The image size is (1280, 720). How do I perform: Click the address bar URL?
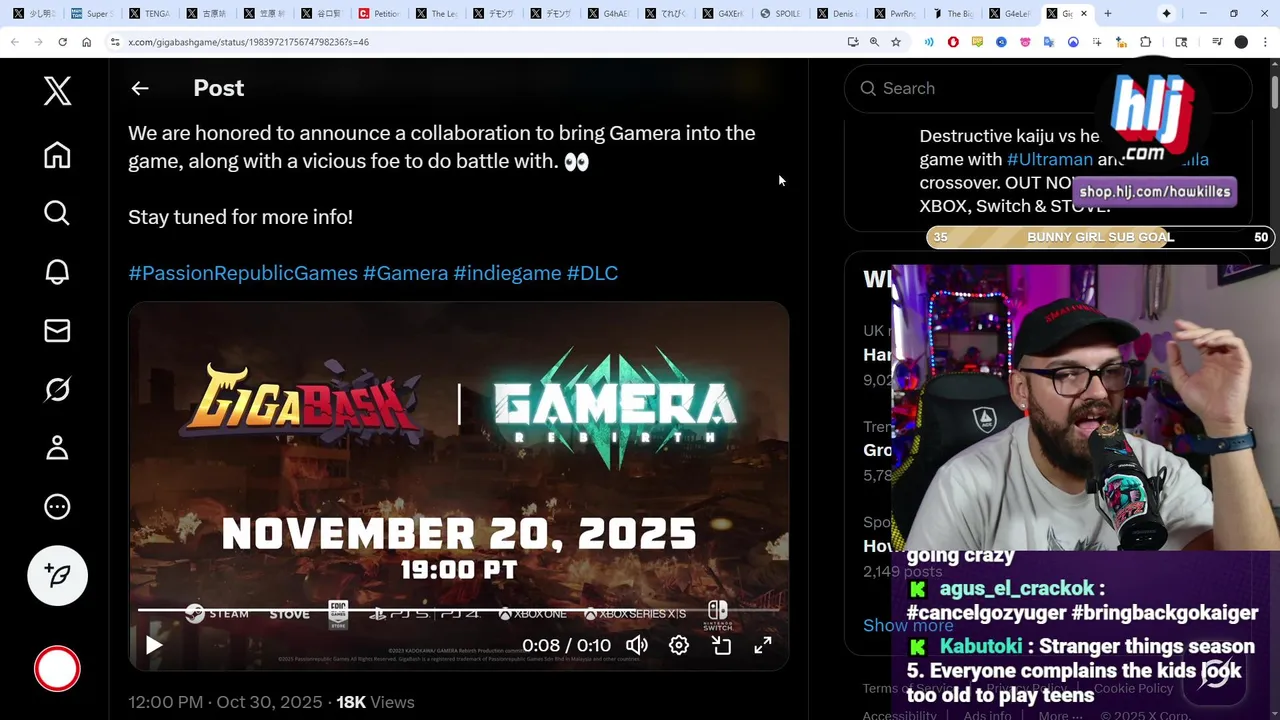pyautogui.click(x=248, y=42)
